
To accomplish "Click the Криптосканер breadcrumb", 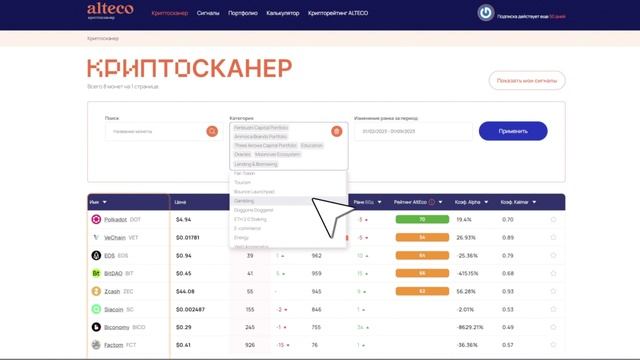I will point(103,38).
